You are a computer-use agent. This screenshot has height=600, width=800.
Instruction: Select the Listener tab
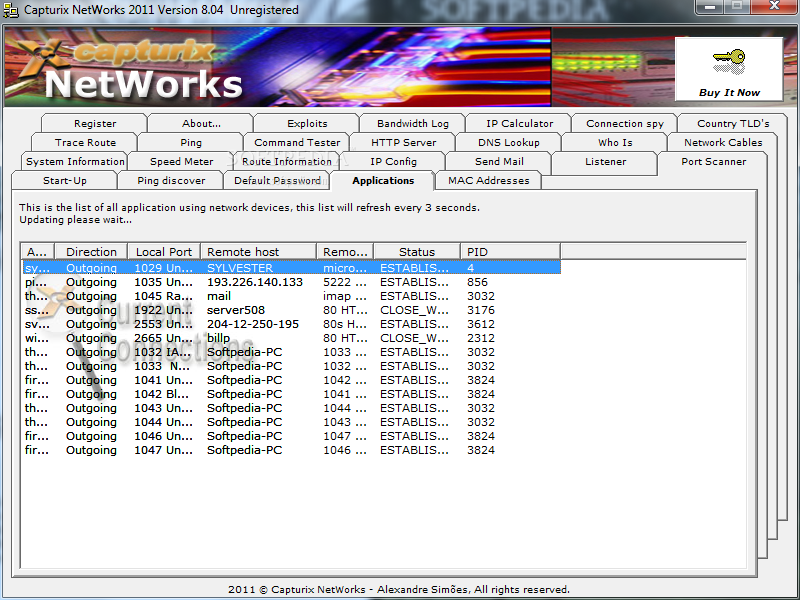[605, 161]
